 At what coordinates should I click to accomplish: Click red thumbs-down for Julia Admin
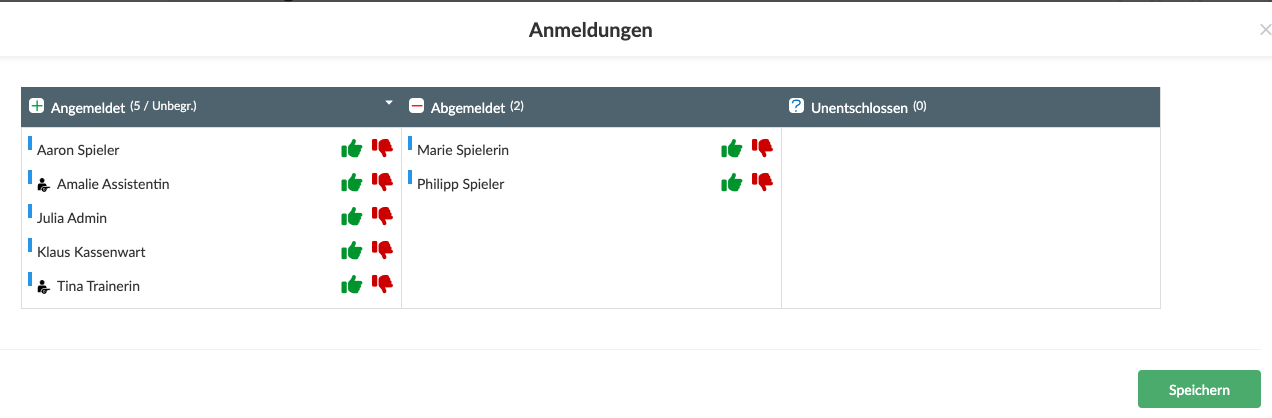(382, 216)
